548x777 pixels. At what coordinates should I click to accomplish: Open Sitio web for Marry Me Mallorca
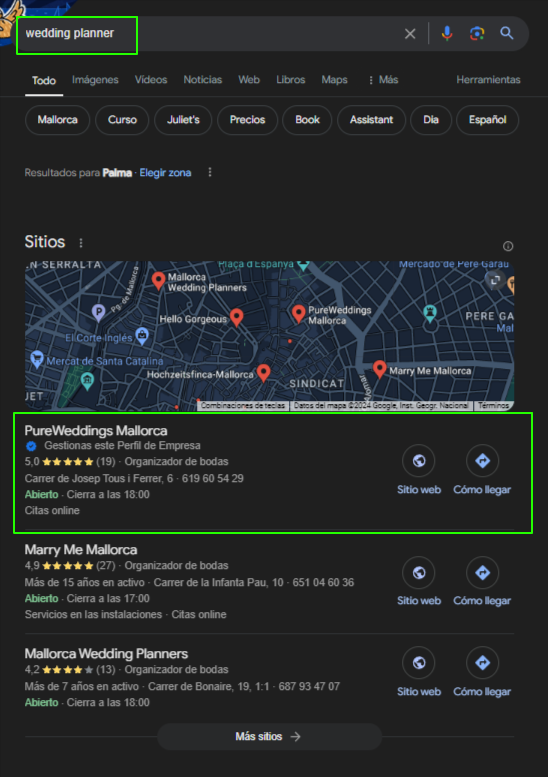419,581
